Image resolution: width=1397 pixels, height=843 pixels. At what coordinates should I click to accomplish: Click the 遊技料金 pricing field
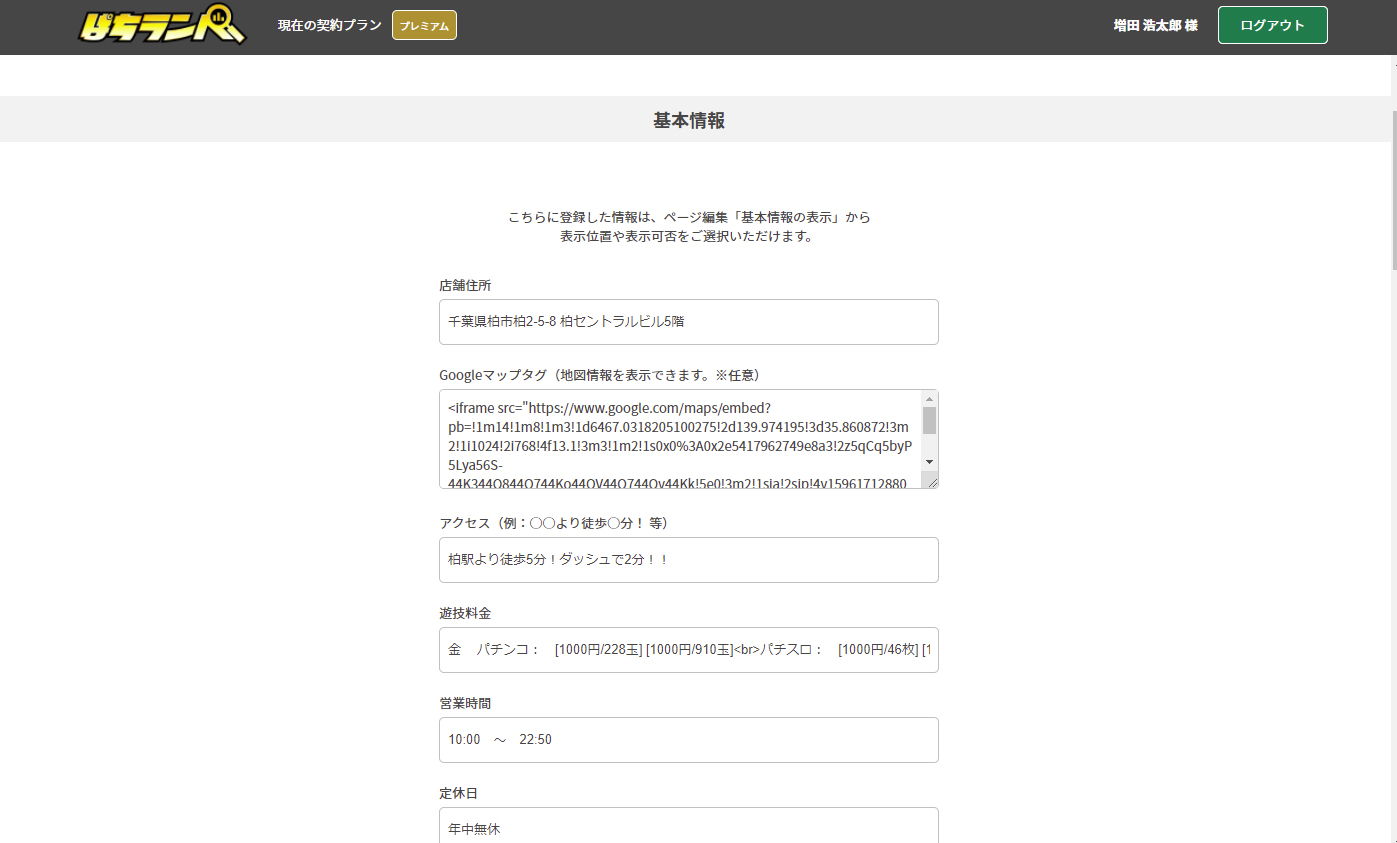688,650
